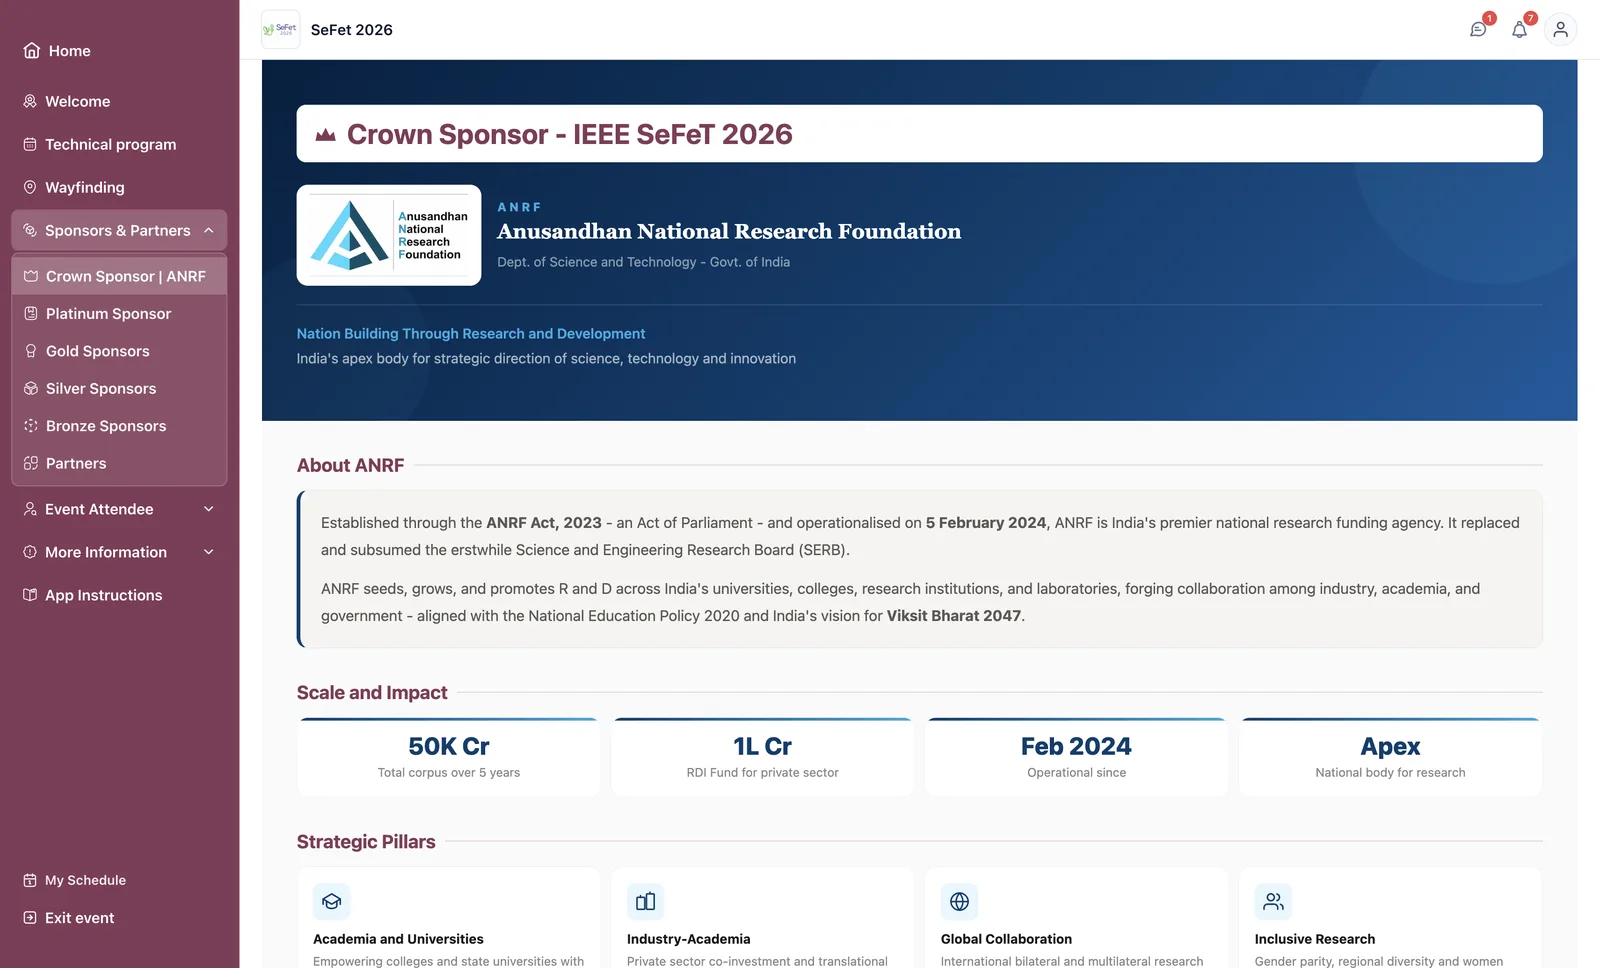The width and height of the screenshot is (1600, 968).
Task: Click the Welcome sidebar icon
Action: [x=30, y=102]
